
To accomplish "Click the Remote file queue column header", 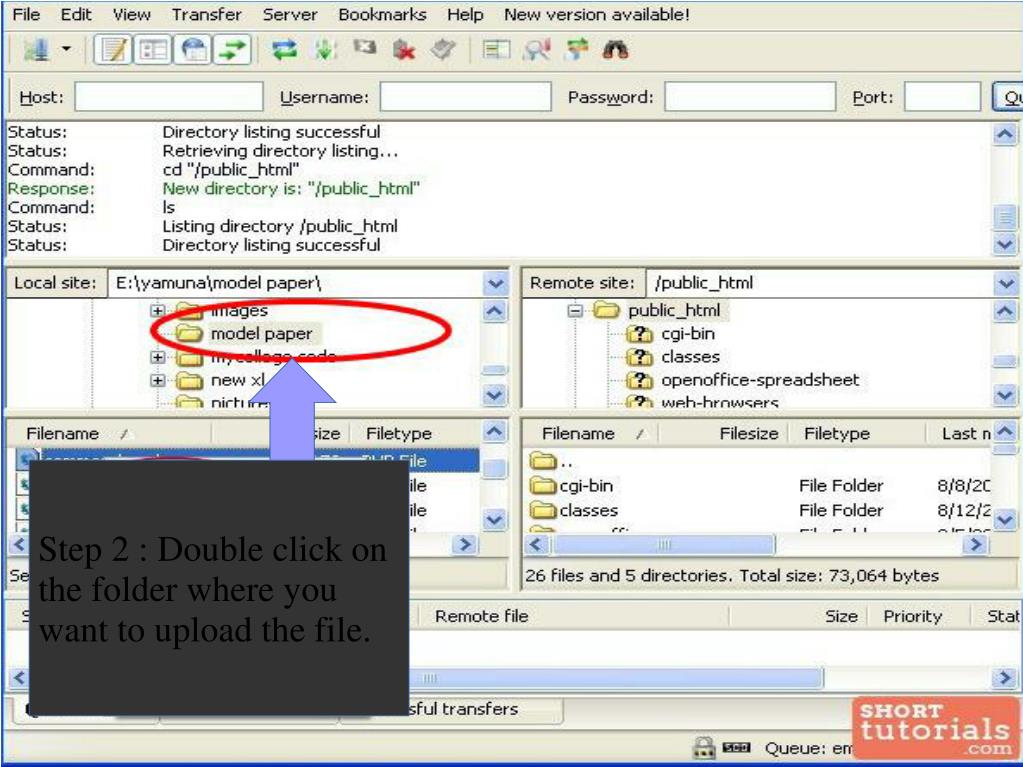I will click(481, 616).
